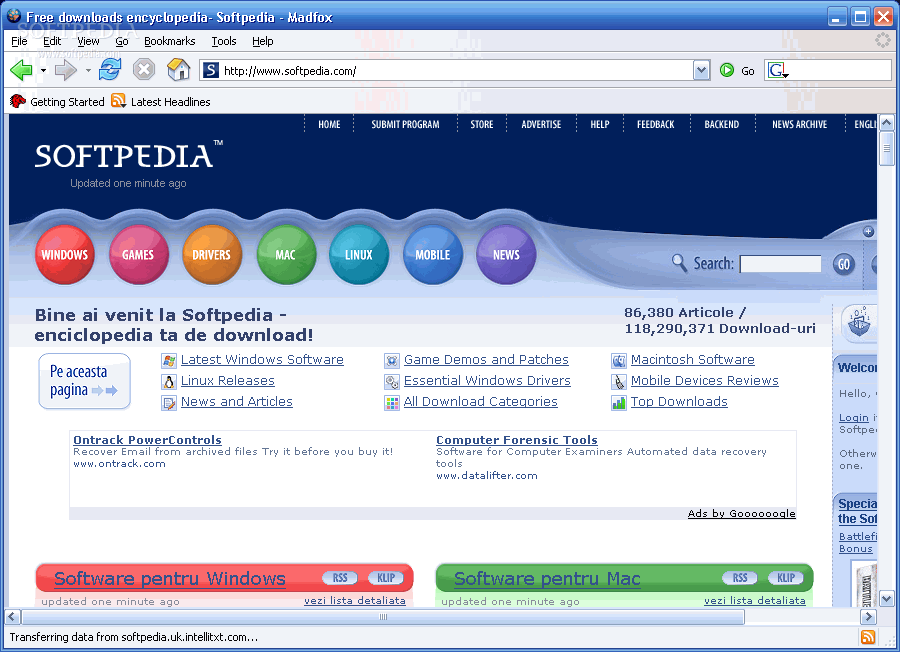
Task: Click the SOFTPEDIA logo
Action: 129,156
